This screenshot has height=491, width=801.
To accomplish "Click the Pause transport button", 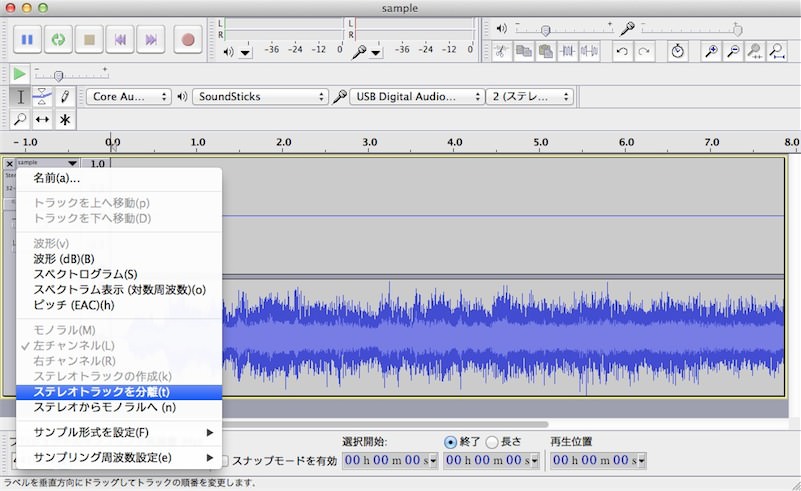I will point(27,39).
